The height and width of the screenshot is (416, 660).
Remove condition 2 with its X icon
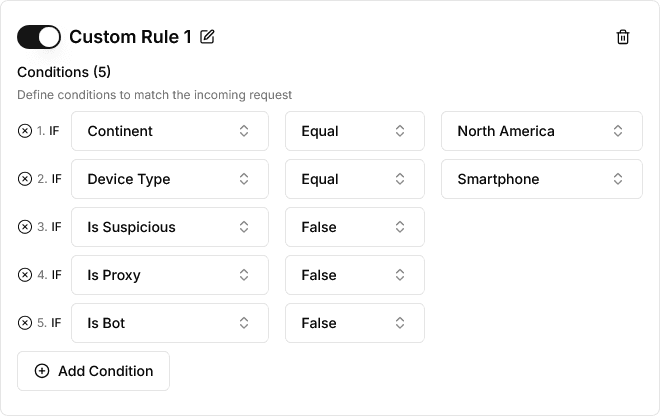click(25, 179)
